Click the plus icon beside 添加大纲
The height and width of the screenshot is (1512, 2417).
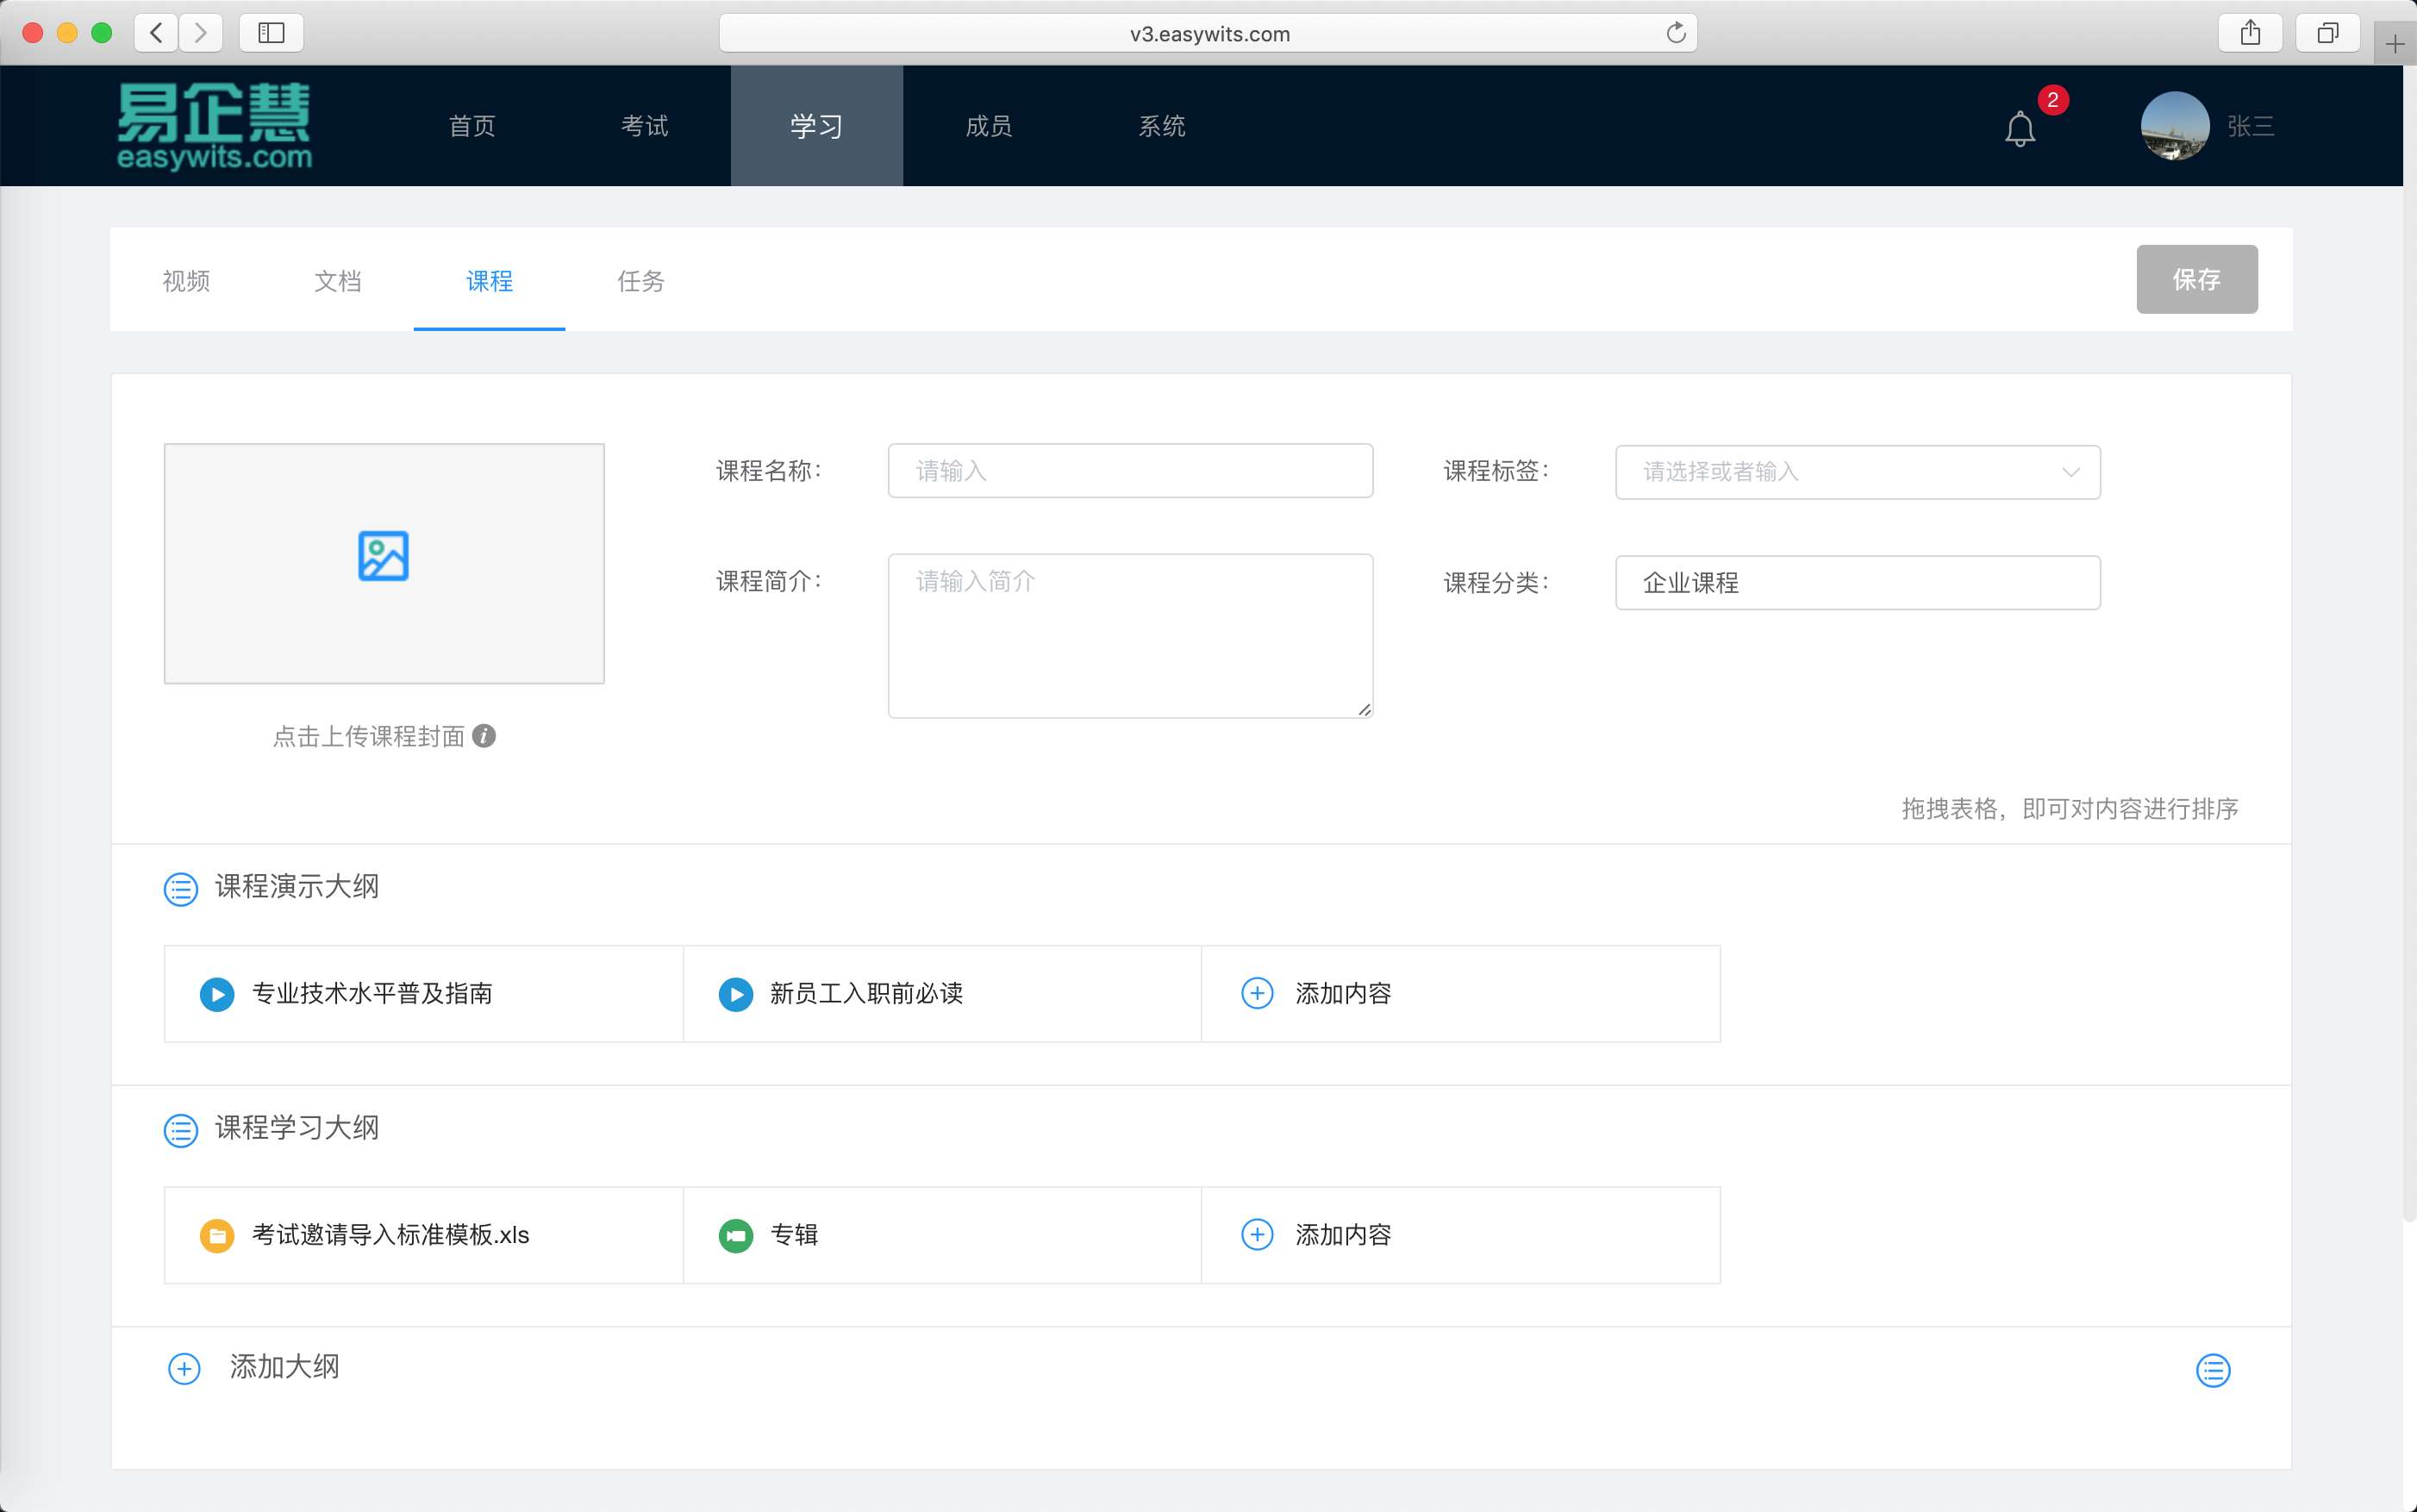pos(184,1368)
